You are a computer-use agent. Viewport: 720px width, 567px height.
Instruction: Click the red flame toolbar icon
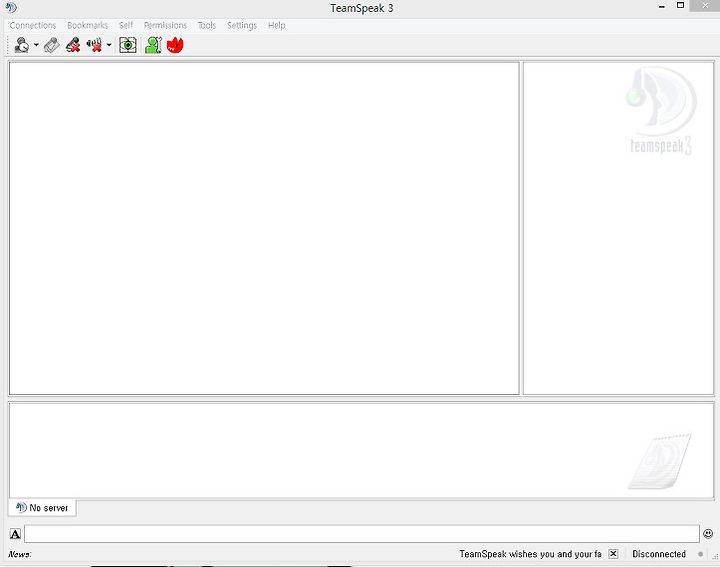pyautogui.click(x=175, y=45)
